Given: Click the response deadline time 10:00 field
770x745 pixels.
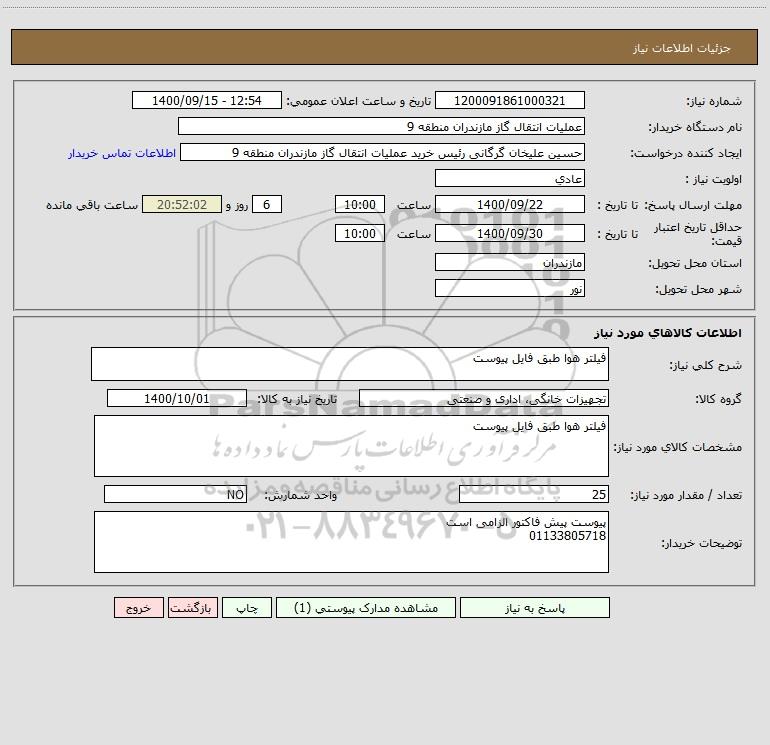Looking at the screenshot, I should (359, 204).
